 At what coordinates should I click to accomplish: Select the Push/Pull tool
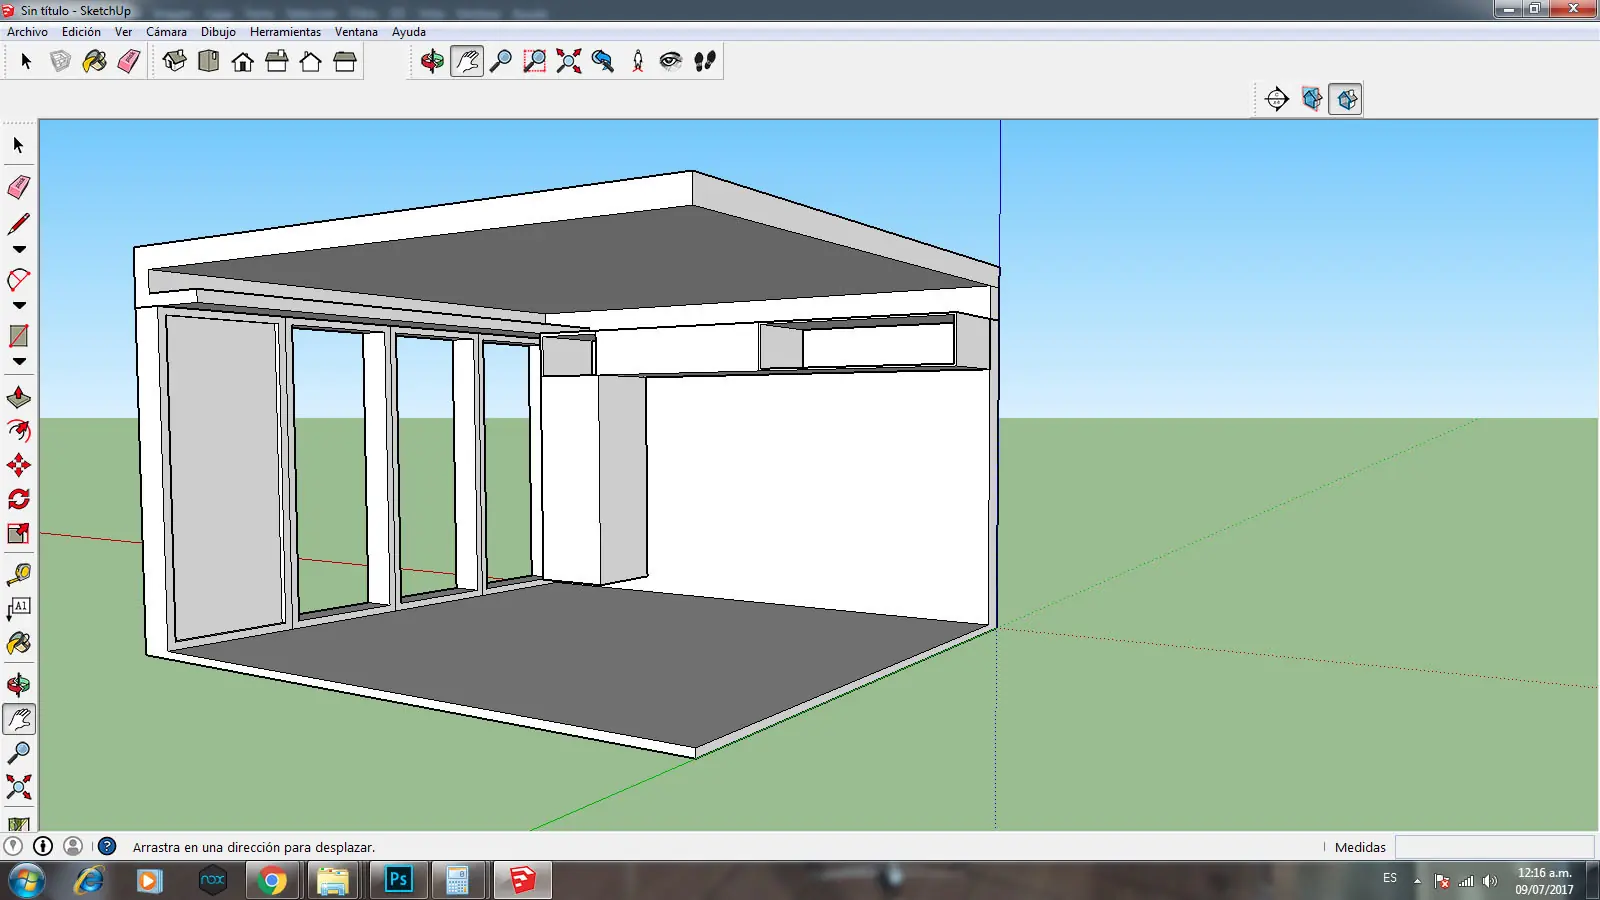[x=18, y=397]
